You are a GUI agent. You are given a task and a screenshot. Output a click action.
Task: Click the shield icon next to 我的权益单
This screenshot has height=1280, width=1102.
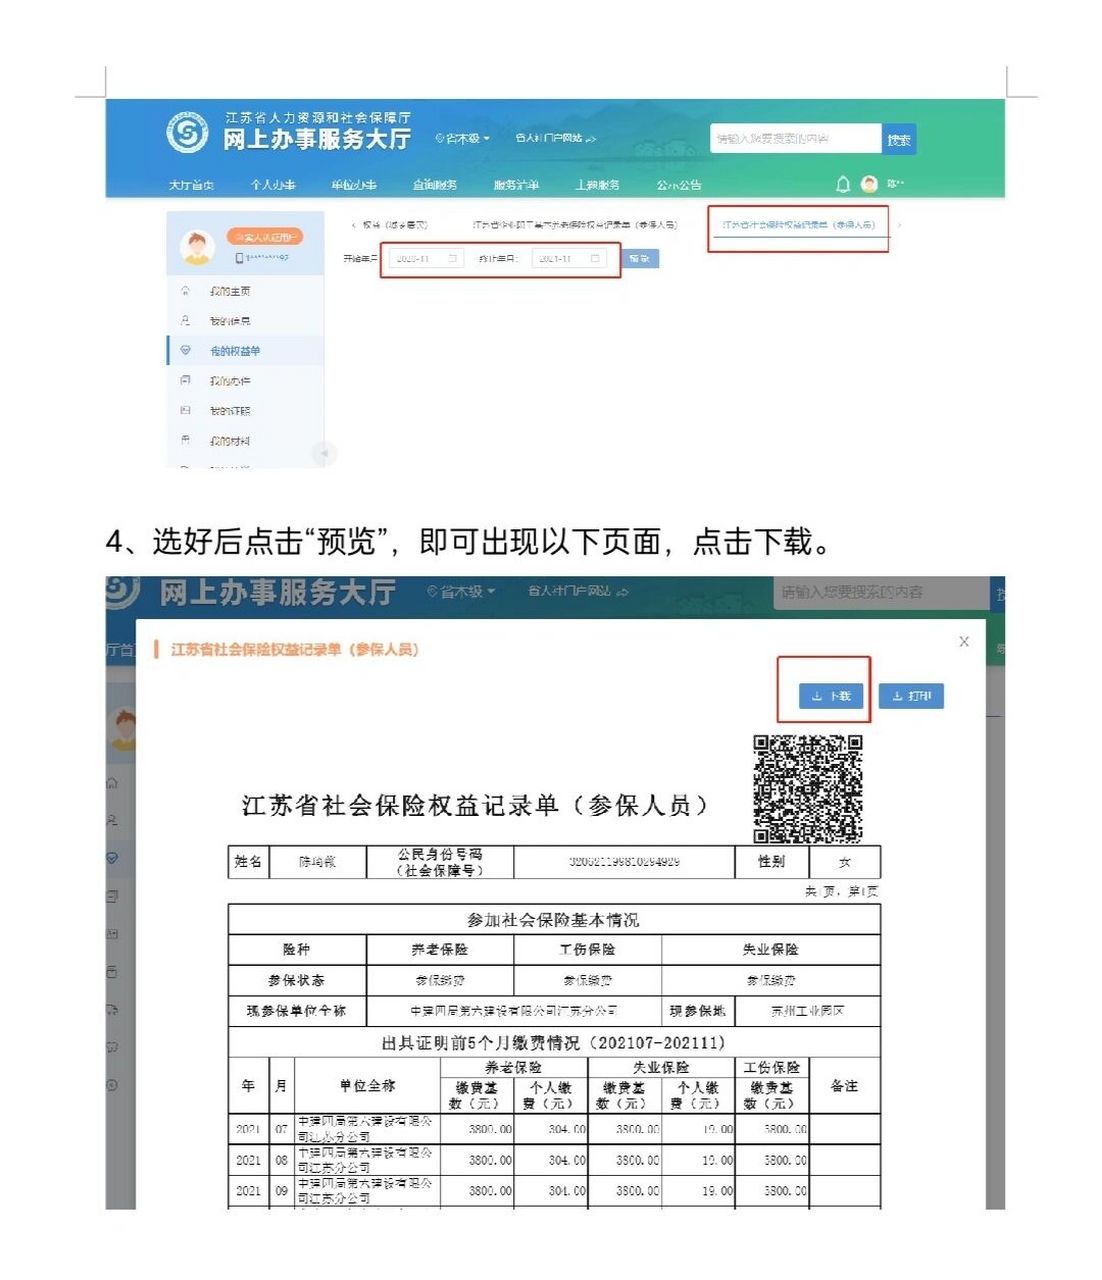pyautogui.click(x=185, y=351)
